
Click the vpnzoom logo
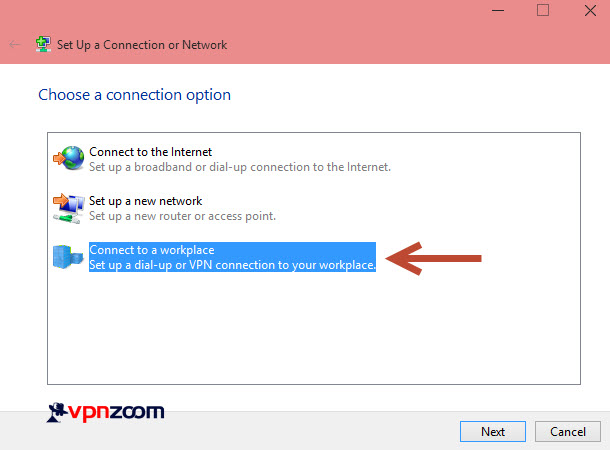tap(105, 412)
